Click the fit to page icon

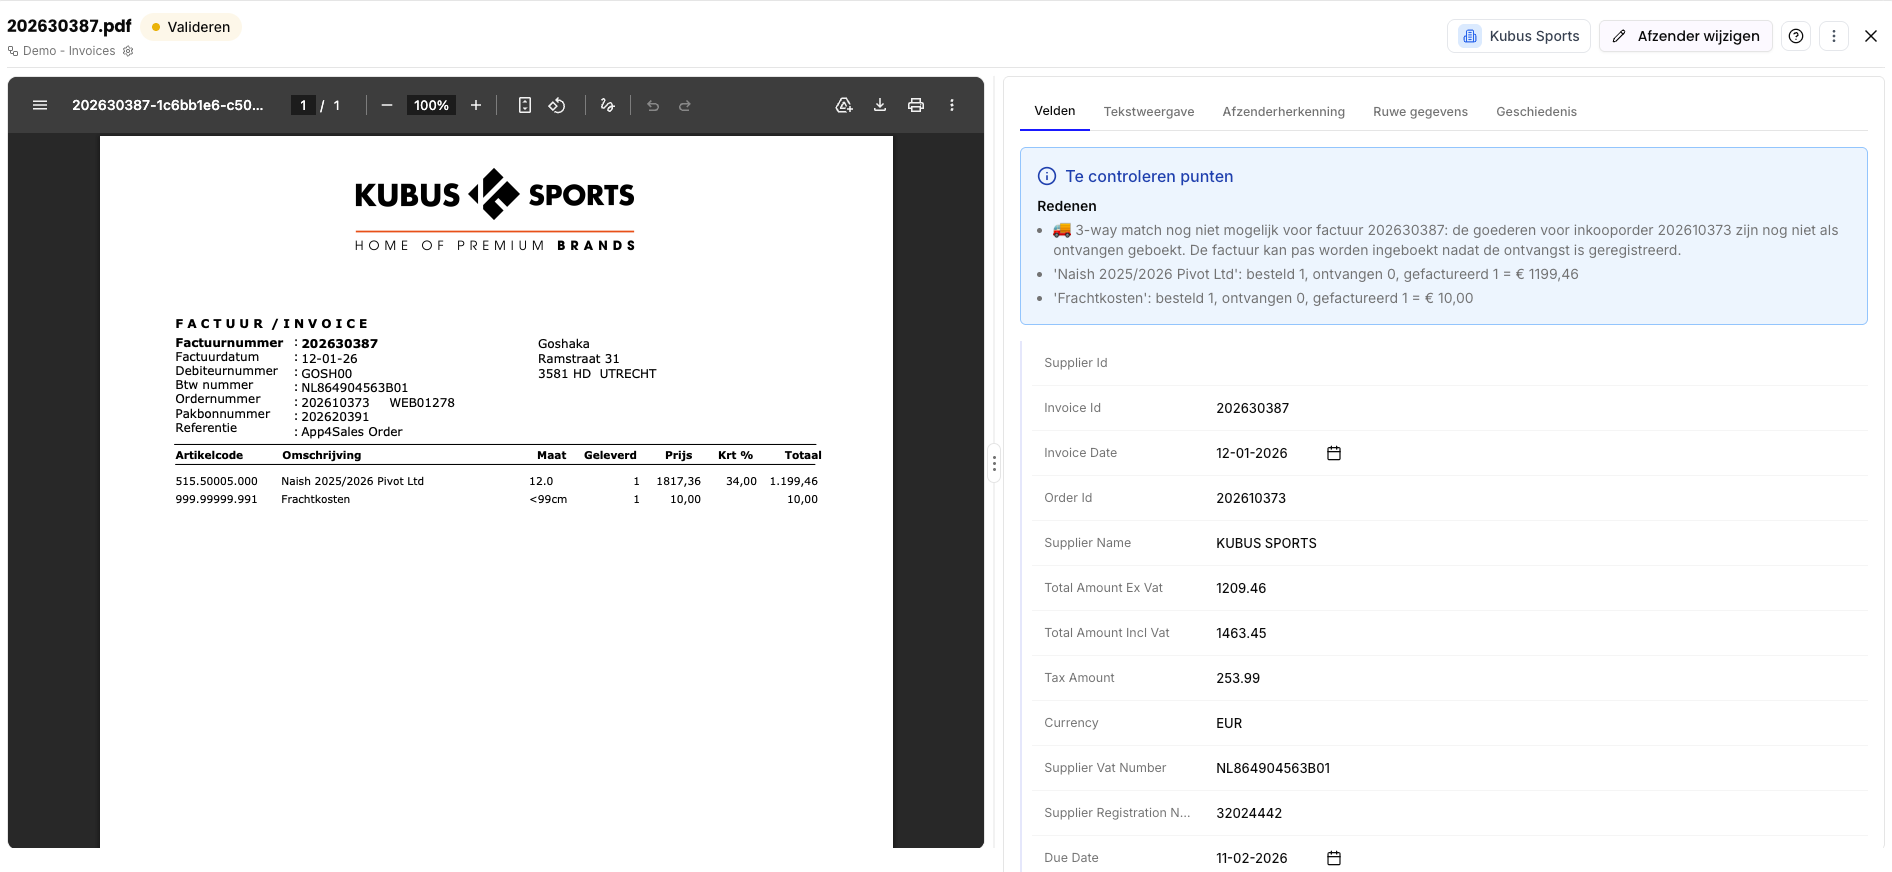click(525, 105)
